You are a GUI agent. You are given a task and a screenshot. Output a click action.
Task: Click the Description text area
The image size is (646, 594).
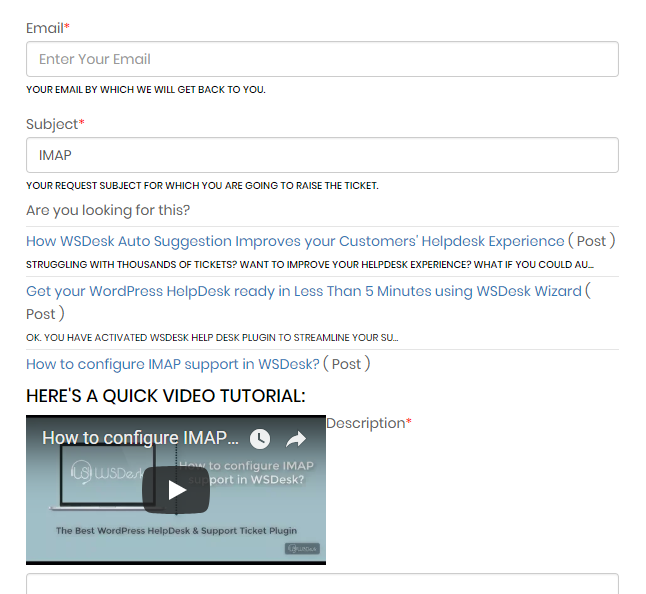pos(322,584)
